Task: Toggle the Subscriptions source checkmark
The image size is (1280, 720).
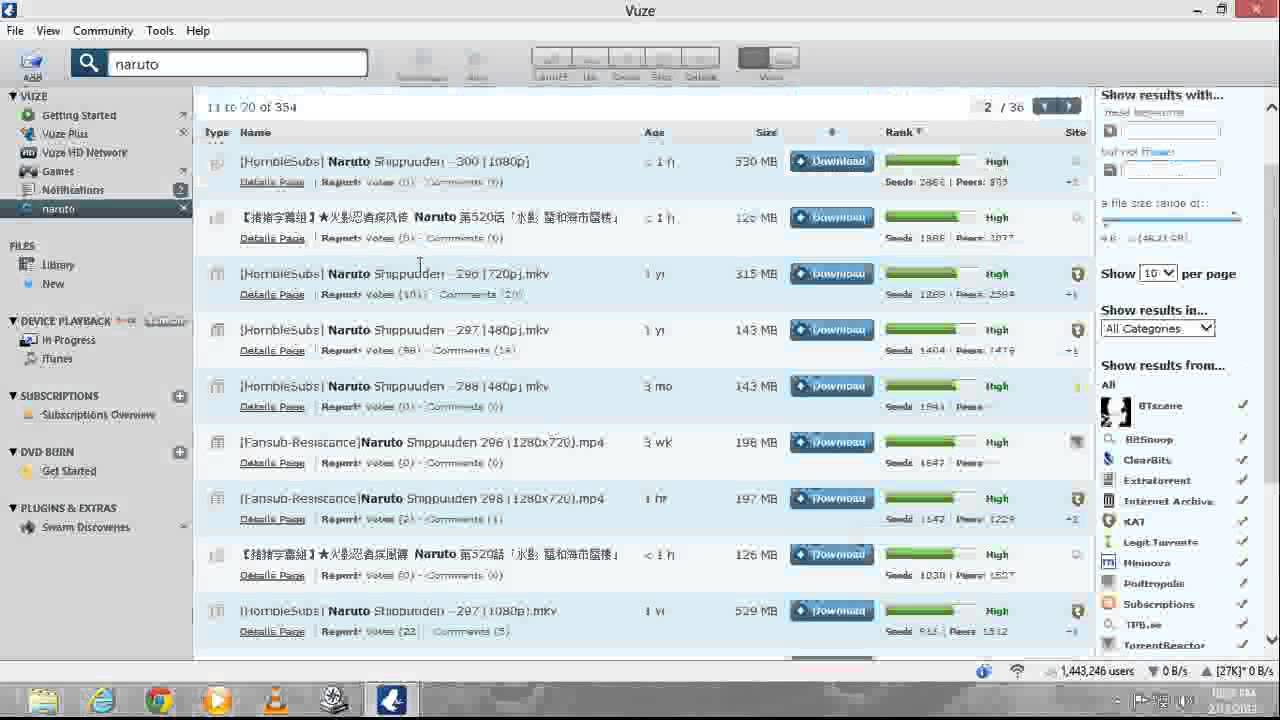Action: [x=1243, y=604]
